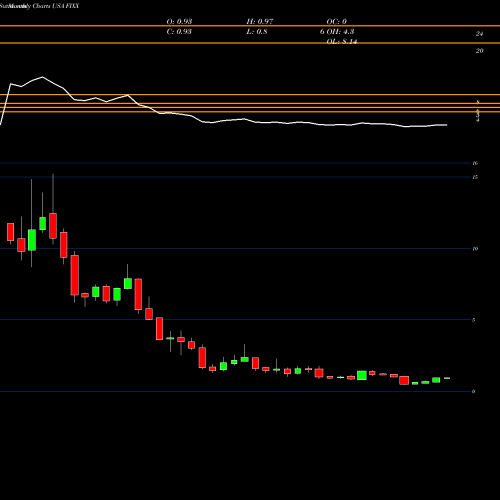Click the '6 OH: 4.3' value

337,31
